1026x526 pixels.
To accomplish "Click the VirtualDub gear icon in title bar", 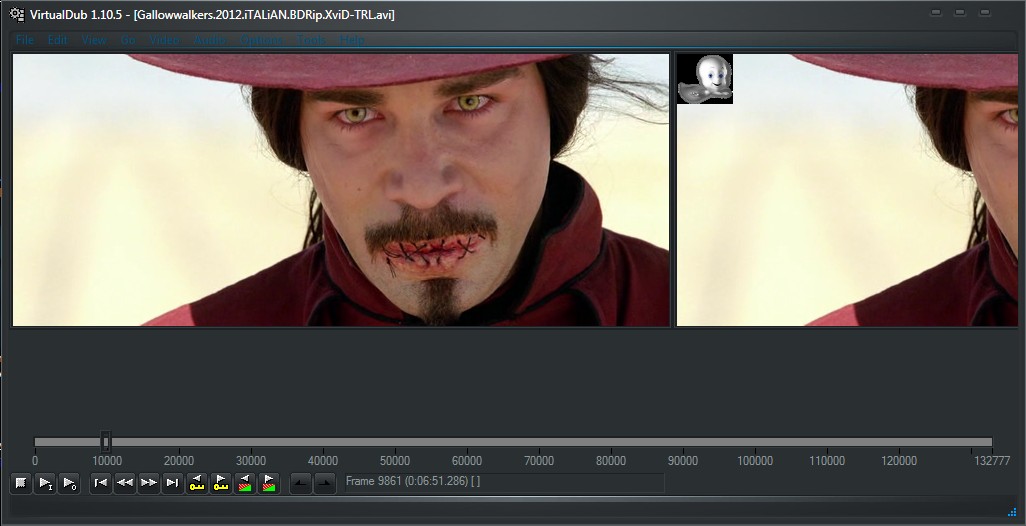I will (17, 14).
